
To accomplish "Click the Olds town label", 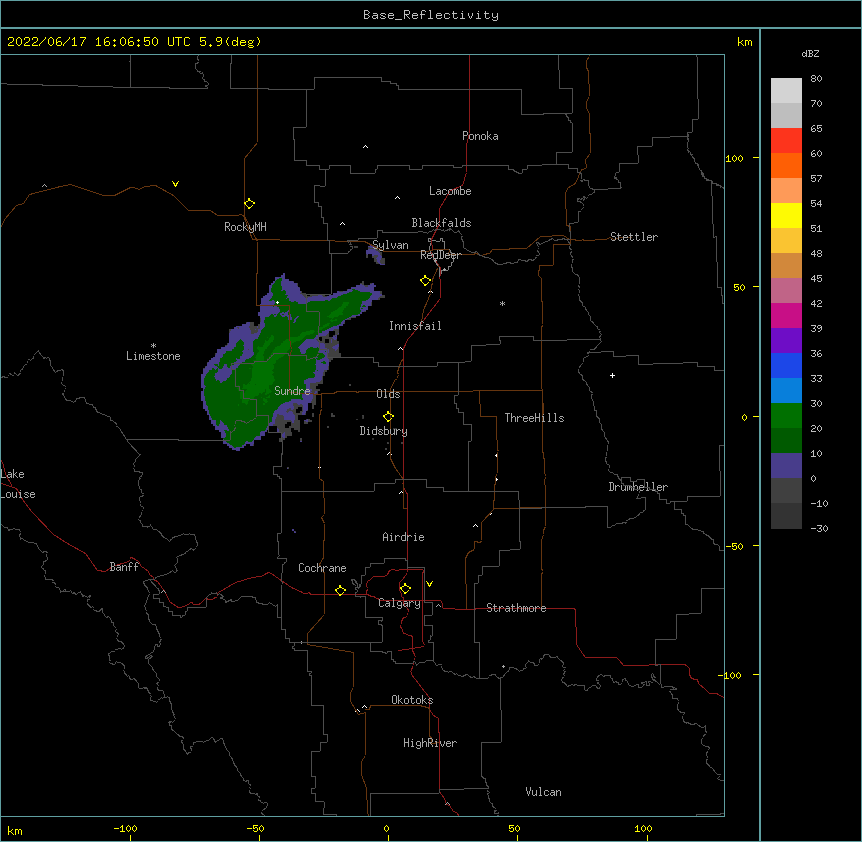I will click(388, 394).
